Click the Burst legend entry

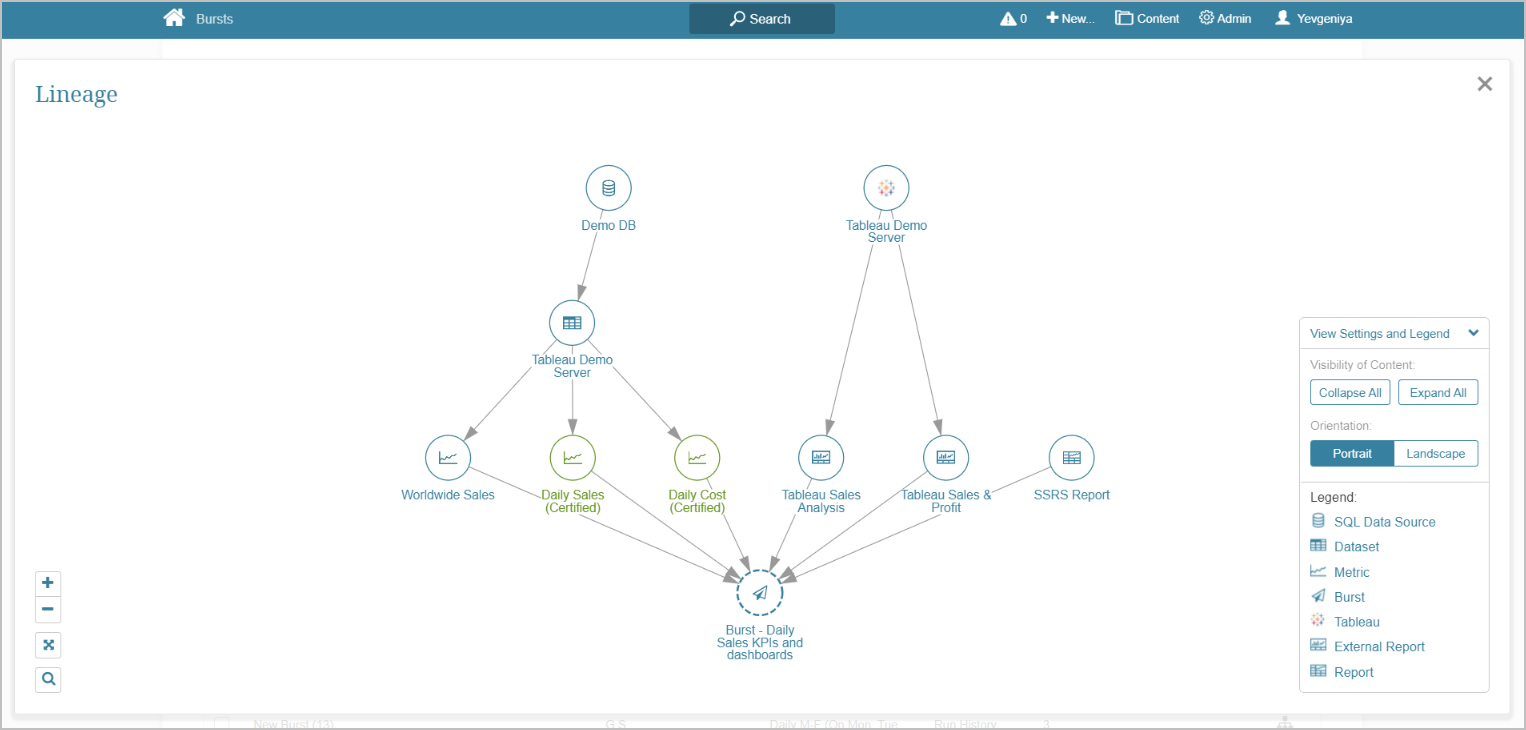(1338, 597)
